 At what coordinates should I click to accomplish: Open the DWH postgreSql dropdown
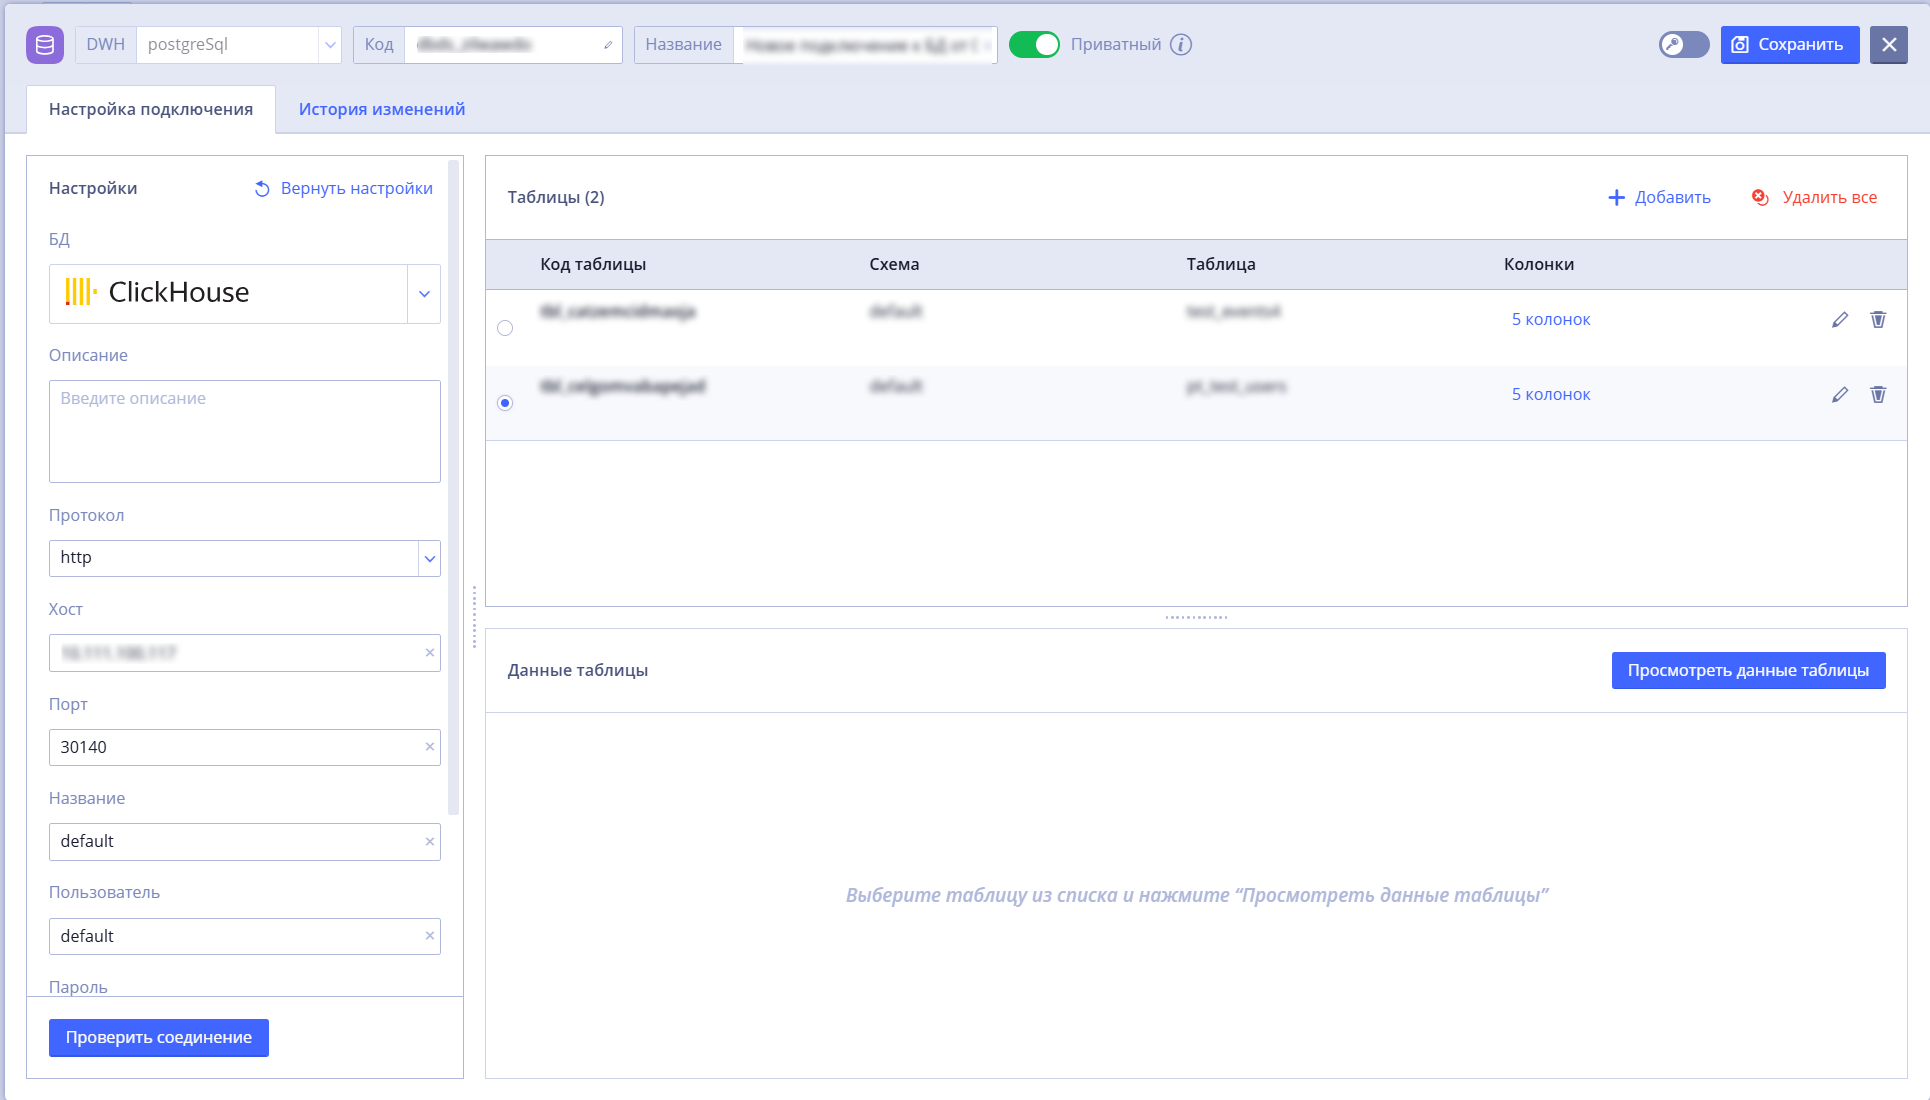(330, 45)
